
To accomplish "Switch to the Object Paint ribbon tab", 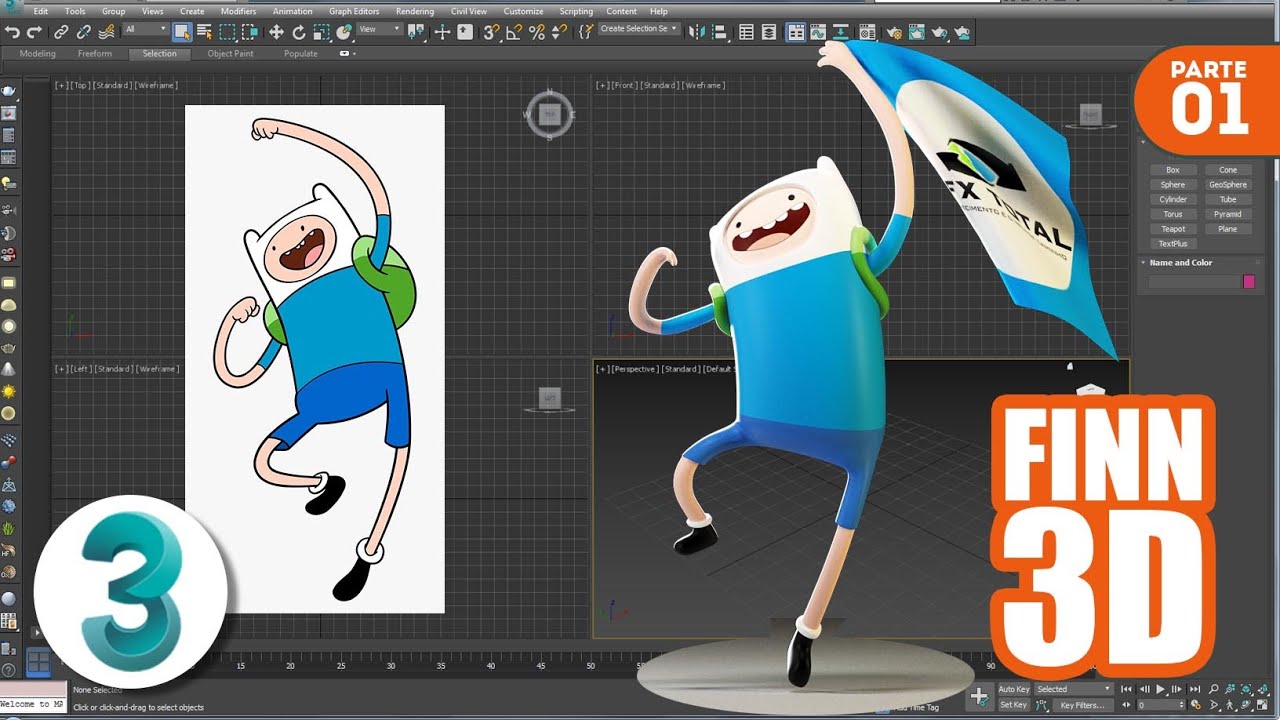I will pyautogui.click(x=230, y=54).
